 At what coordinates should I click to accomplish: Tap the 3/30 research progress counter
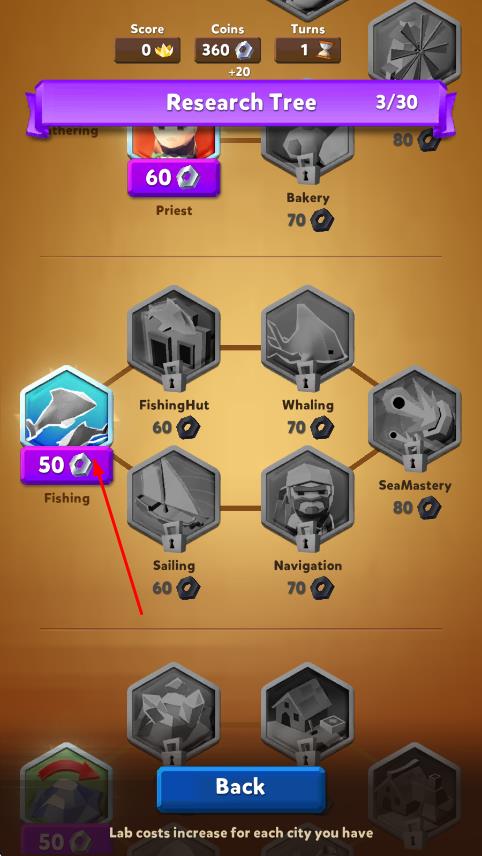[x=397, y=102]
